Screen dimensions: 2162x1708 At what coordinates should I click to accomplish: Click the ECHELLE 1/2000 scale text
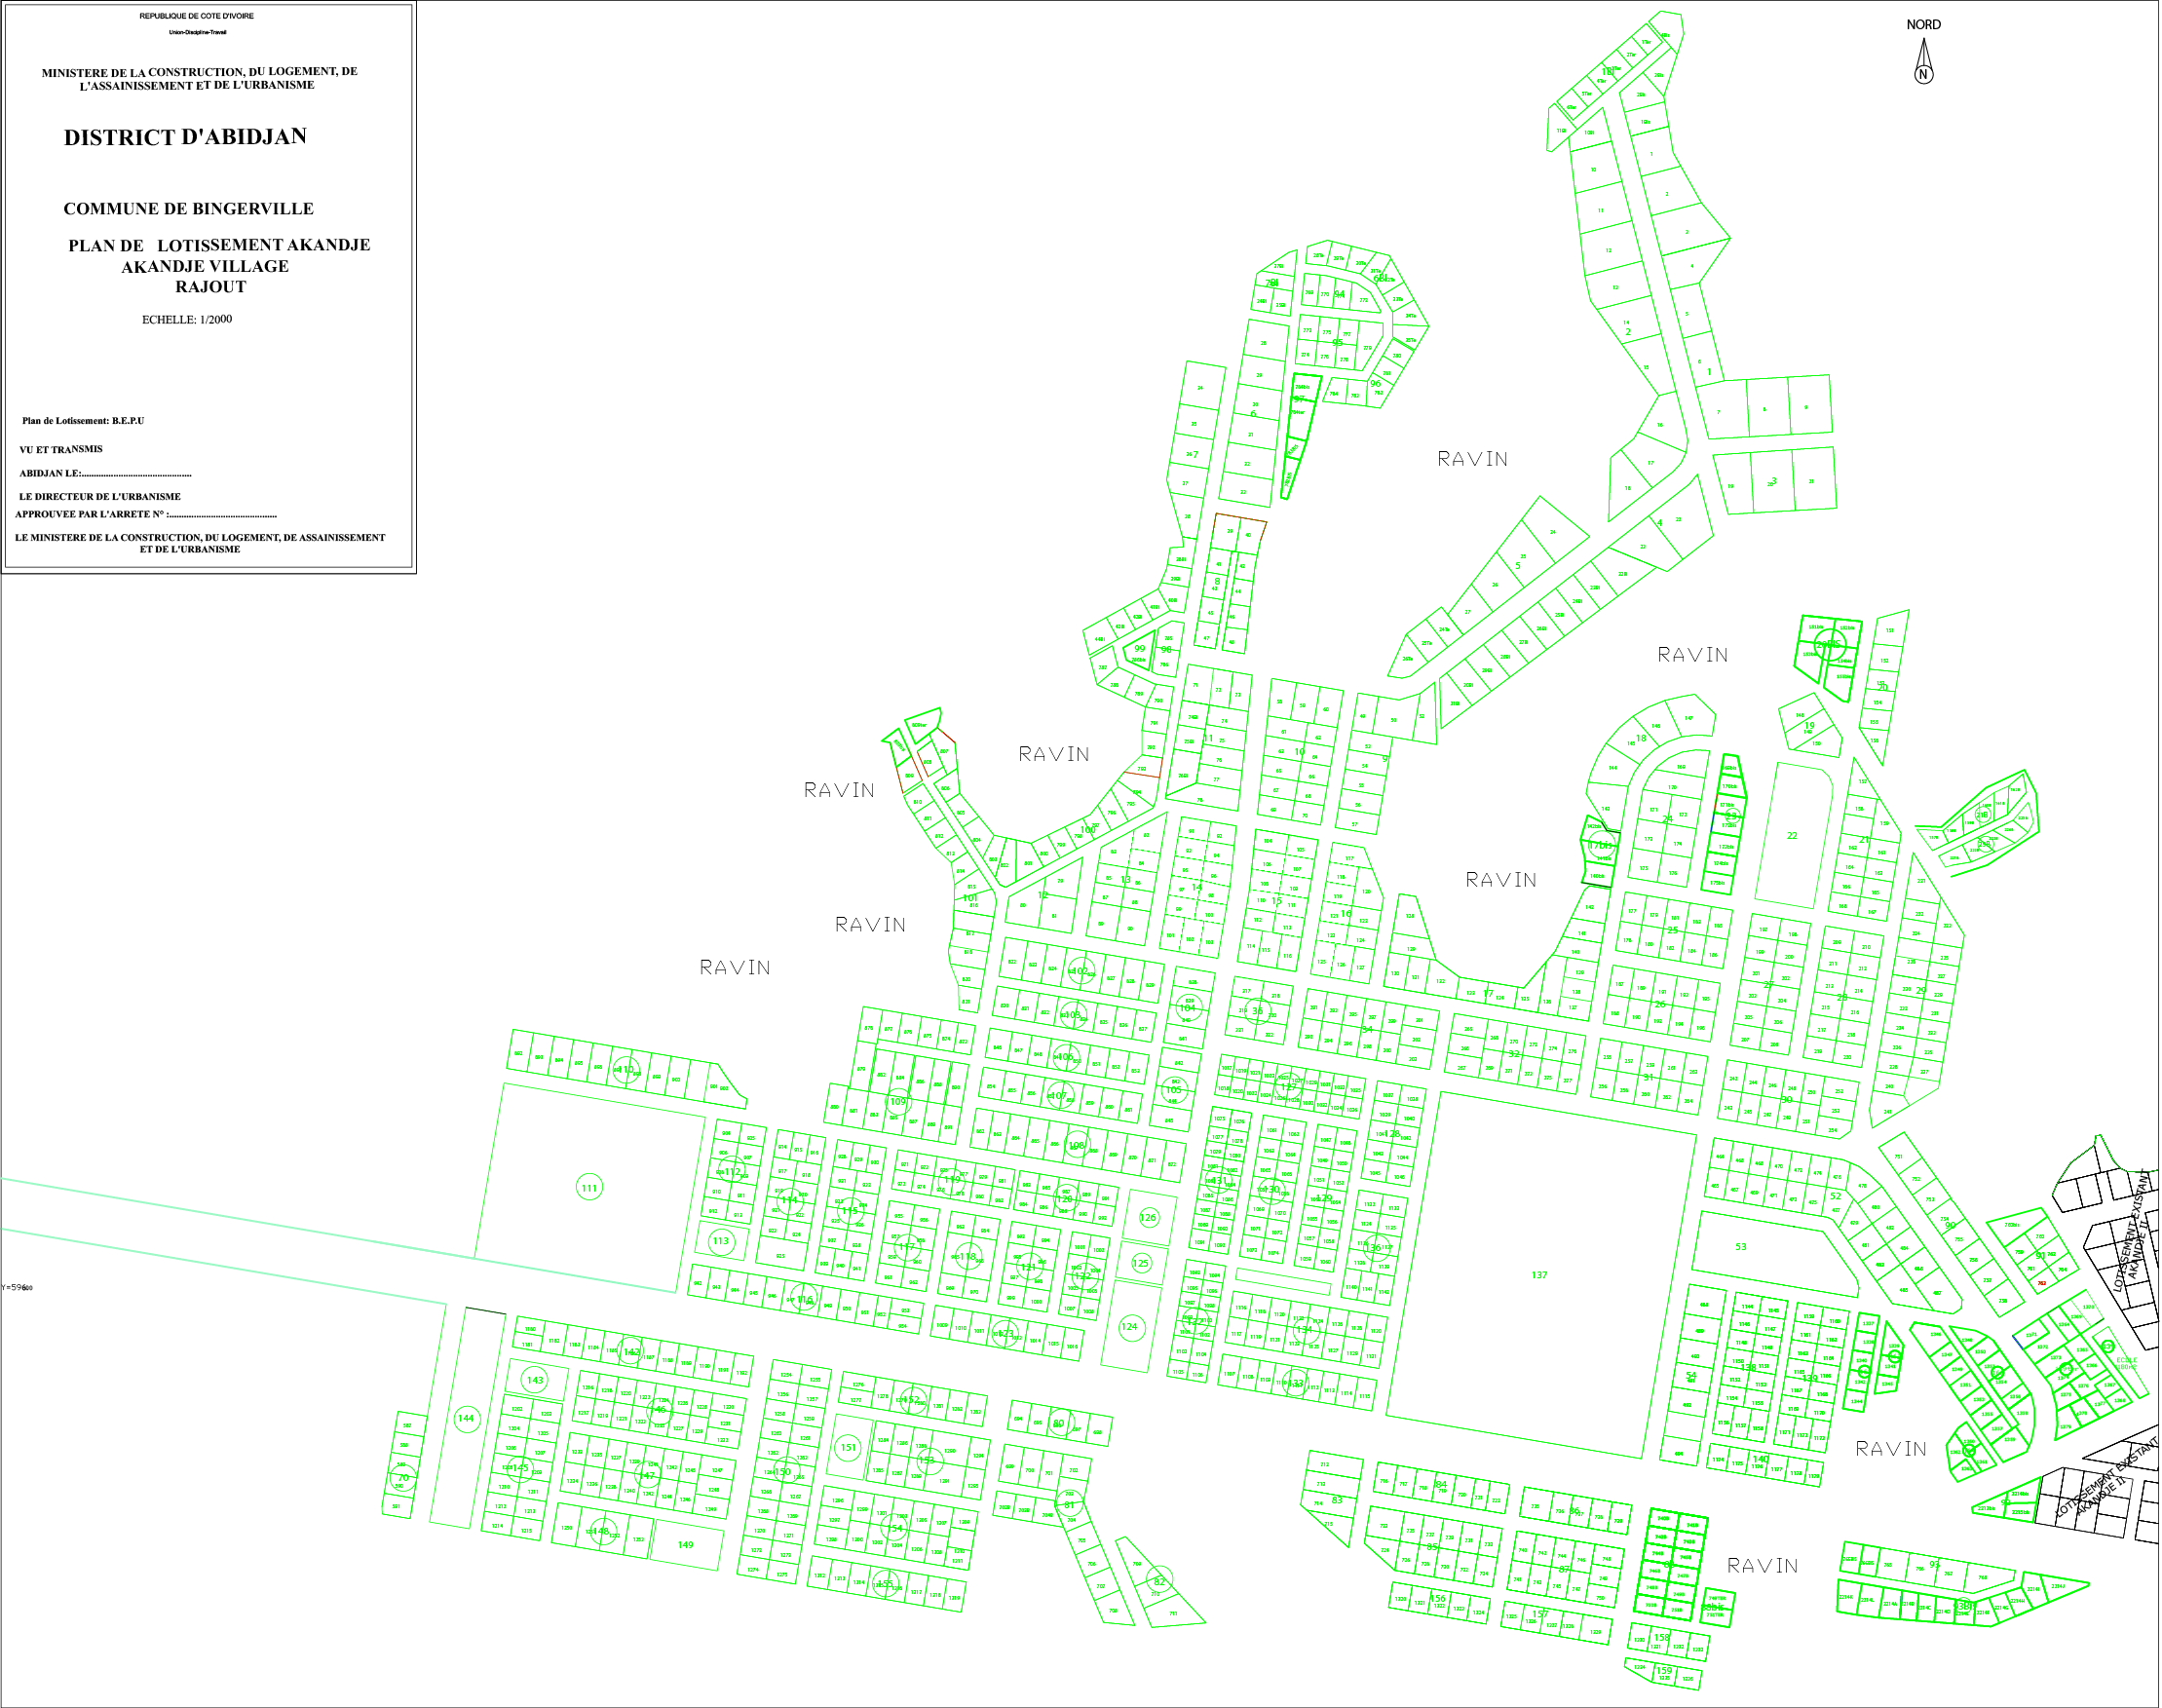coord(187,320)
